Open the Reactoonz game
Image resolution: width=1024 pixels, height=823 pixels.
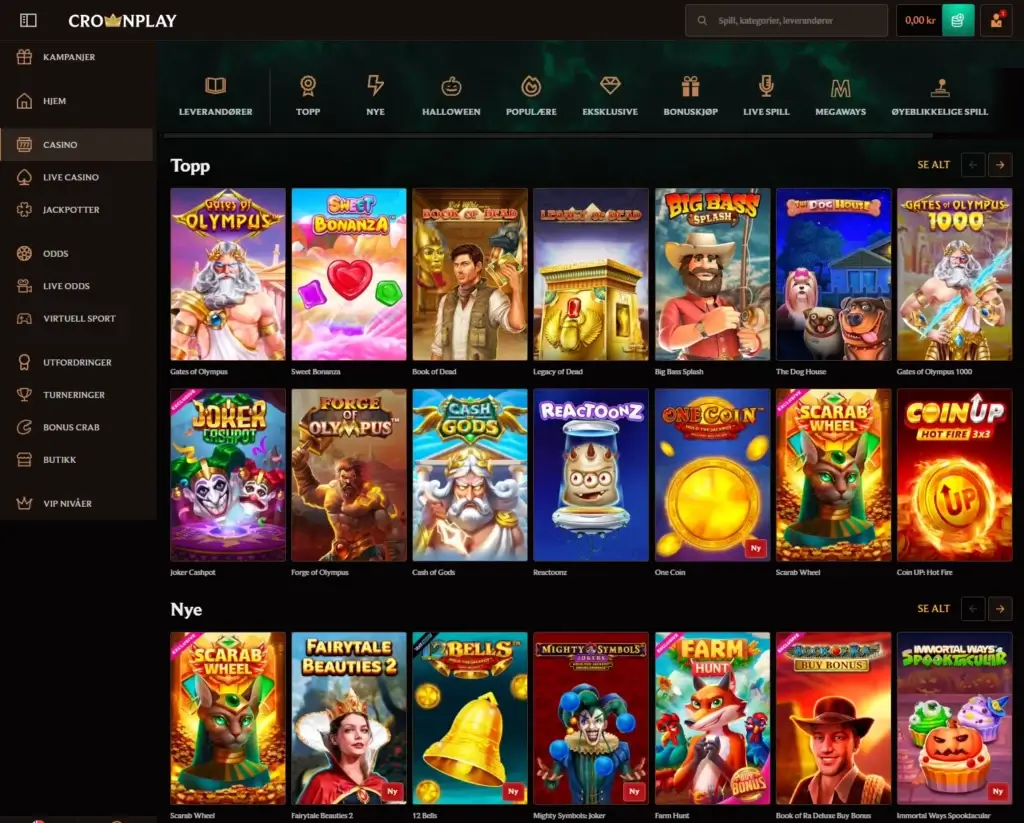[x=591, y=475]
